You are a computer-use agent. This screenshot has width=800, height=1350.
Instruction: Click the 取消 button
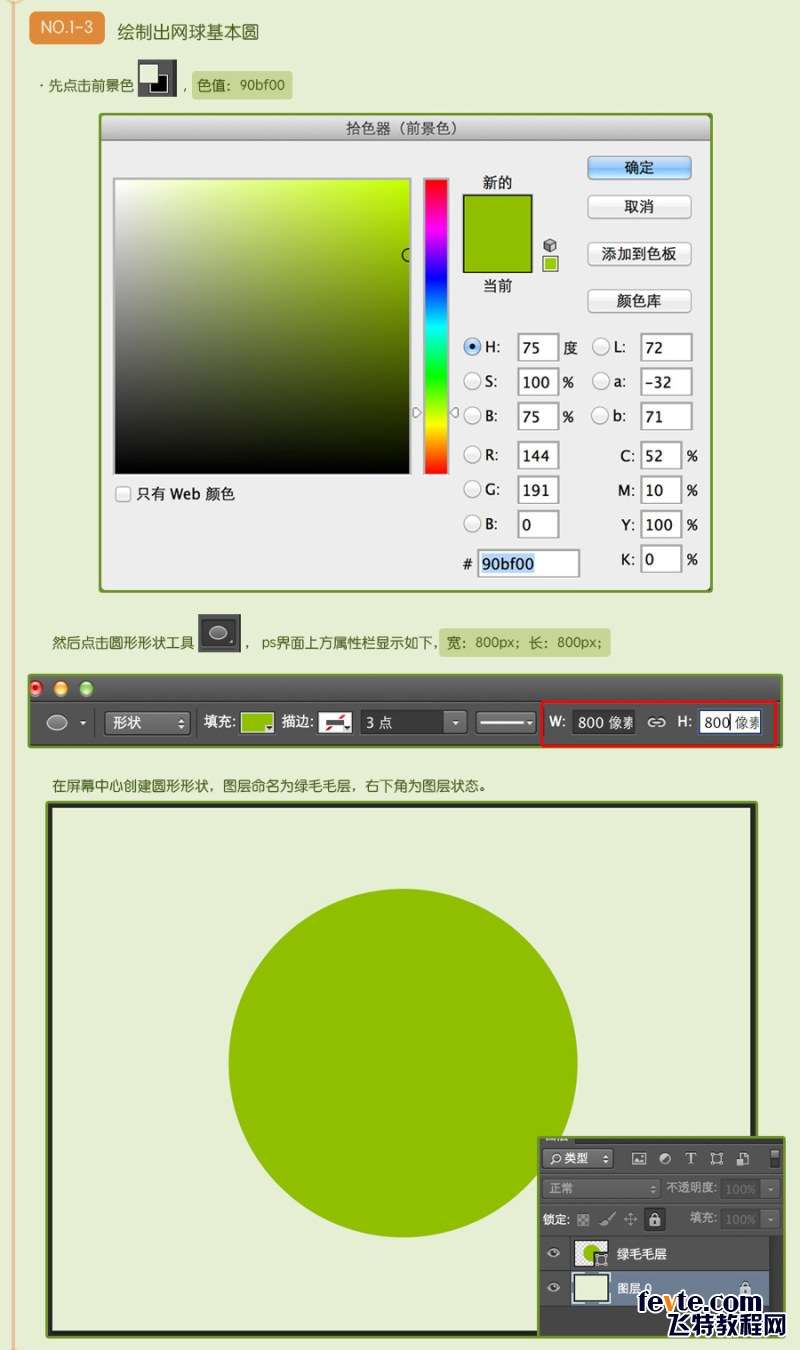[x=639, y=207]
